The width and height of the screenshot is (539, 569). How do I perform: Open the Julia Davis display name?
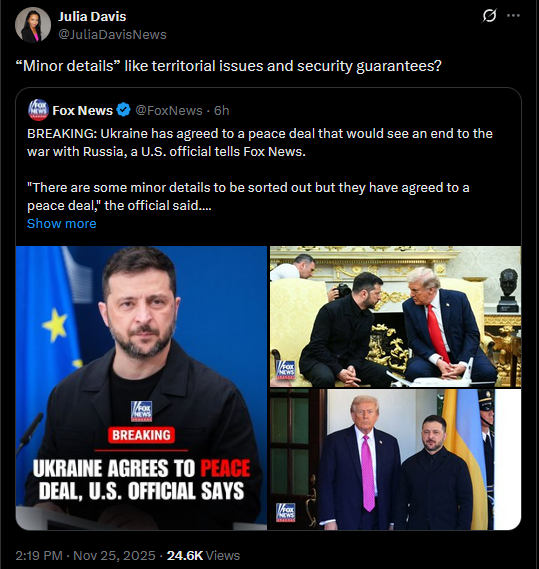click(92, 17)
